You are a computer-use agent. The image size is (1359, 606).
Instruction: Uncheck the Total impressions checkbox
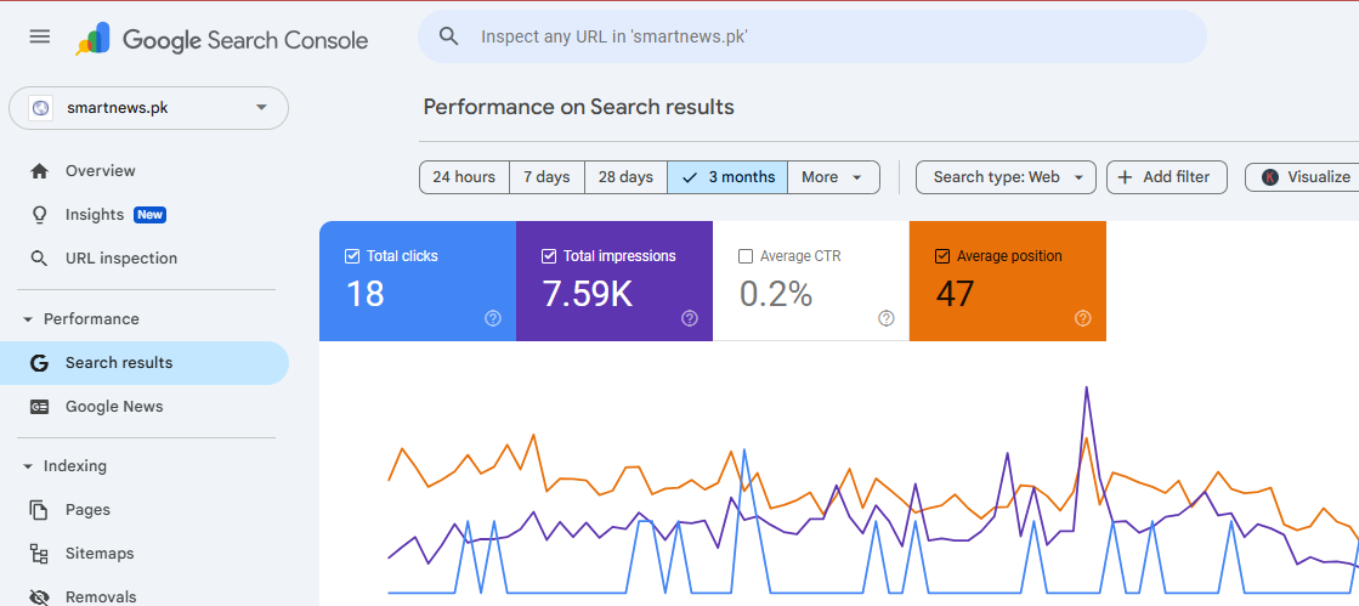click(x=549, y=256)
